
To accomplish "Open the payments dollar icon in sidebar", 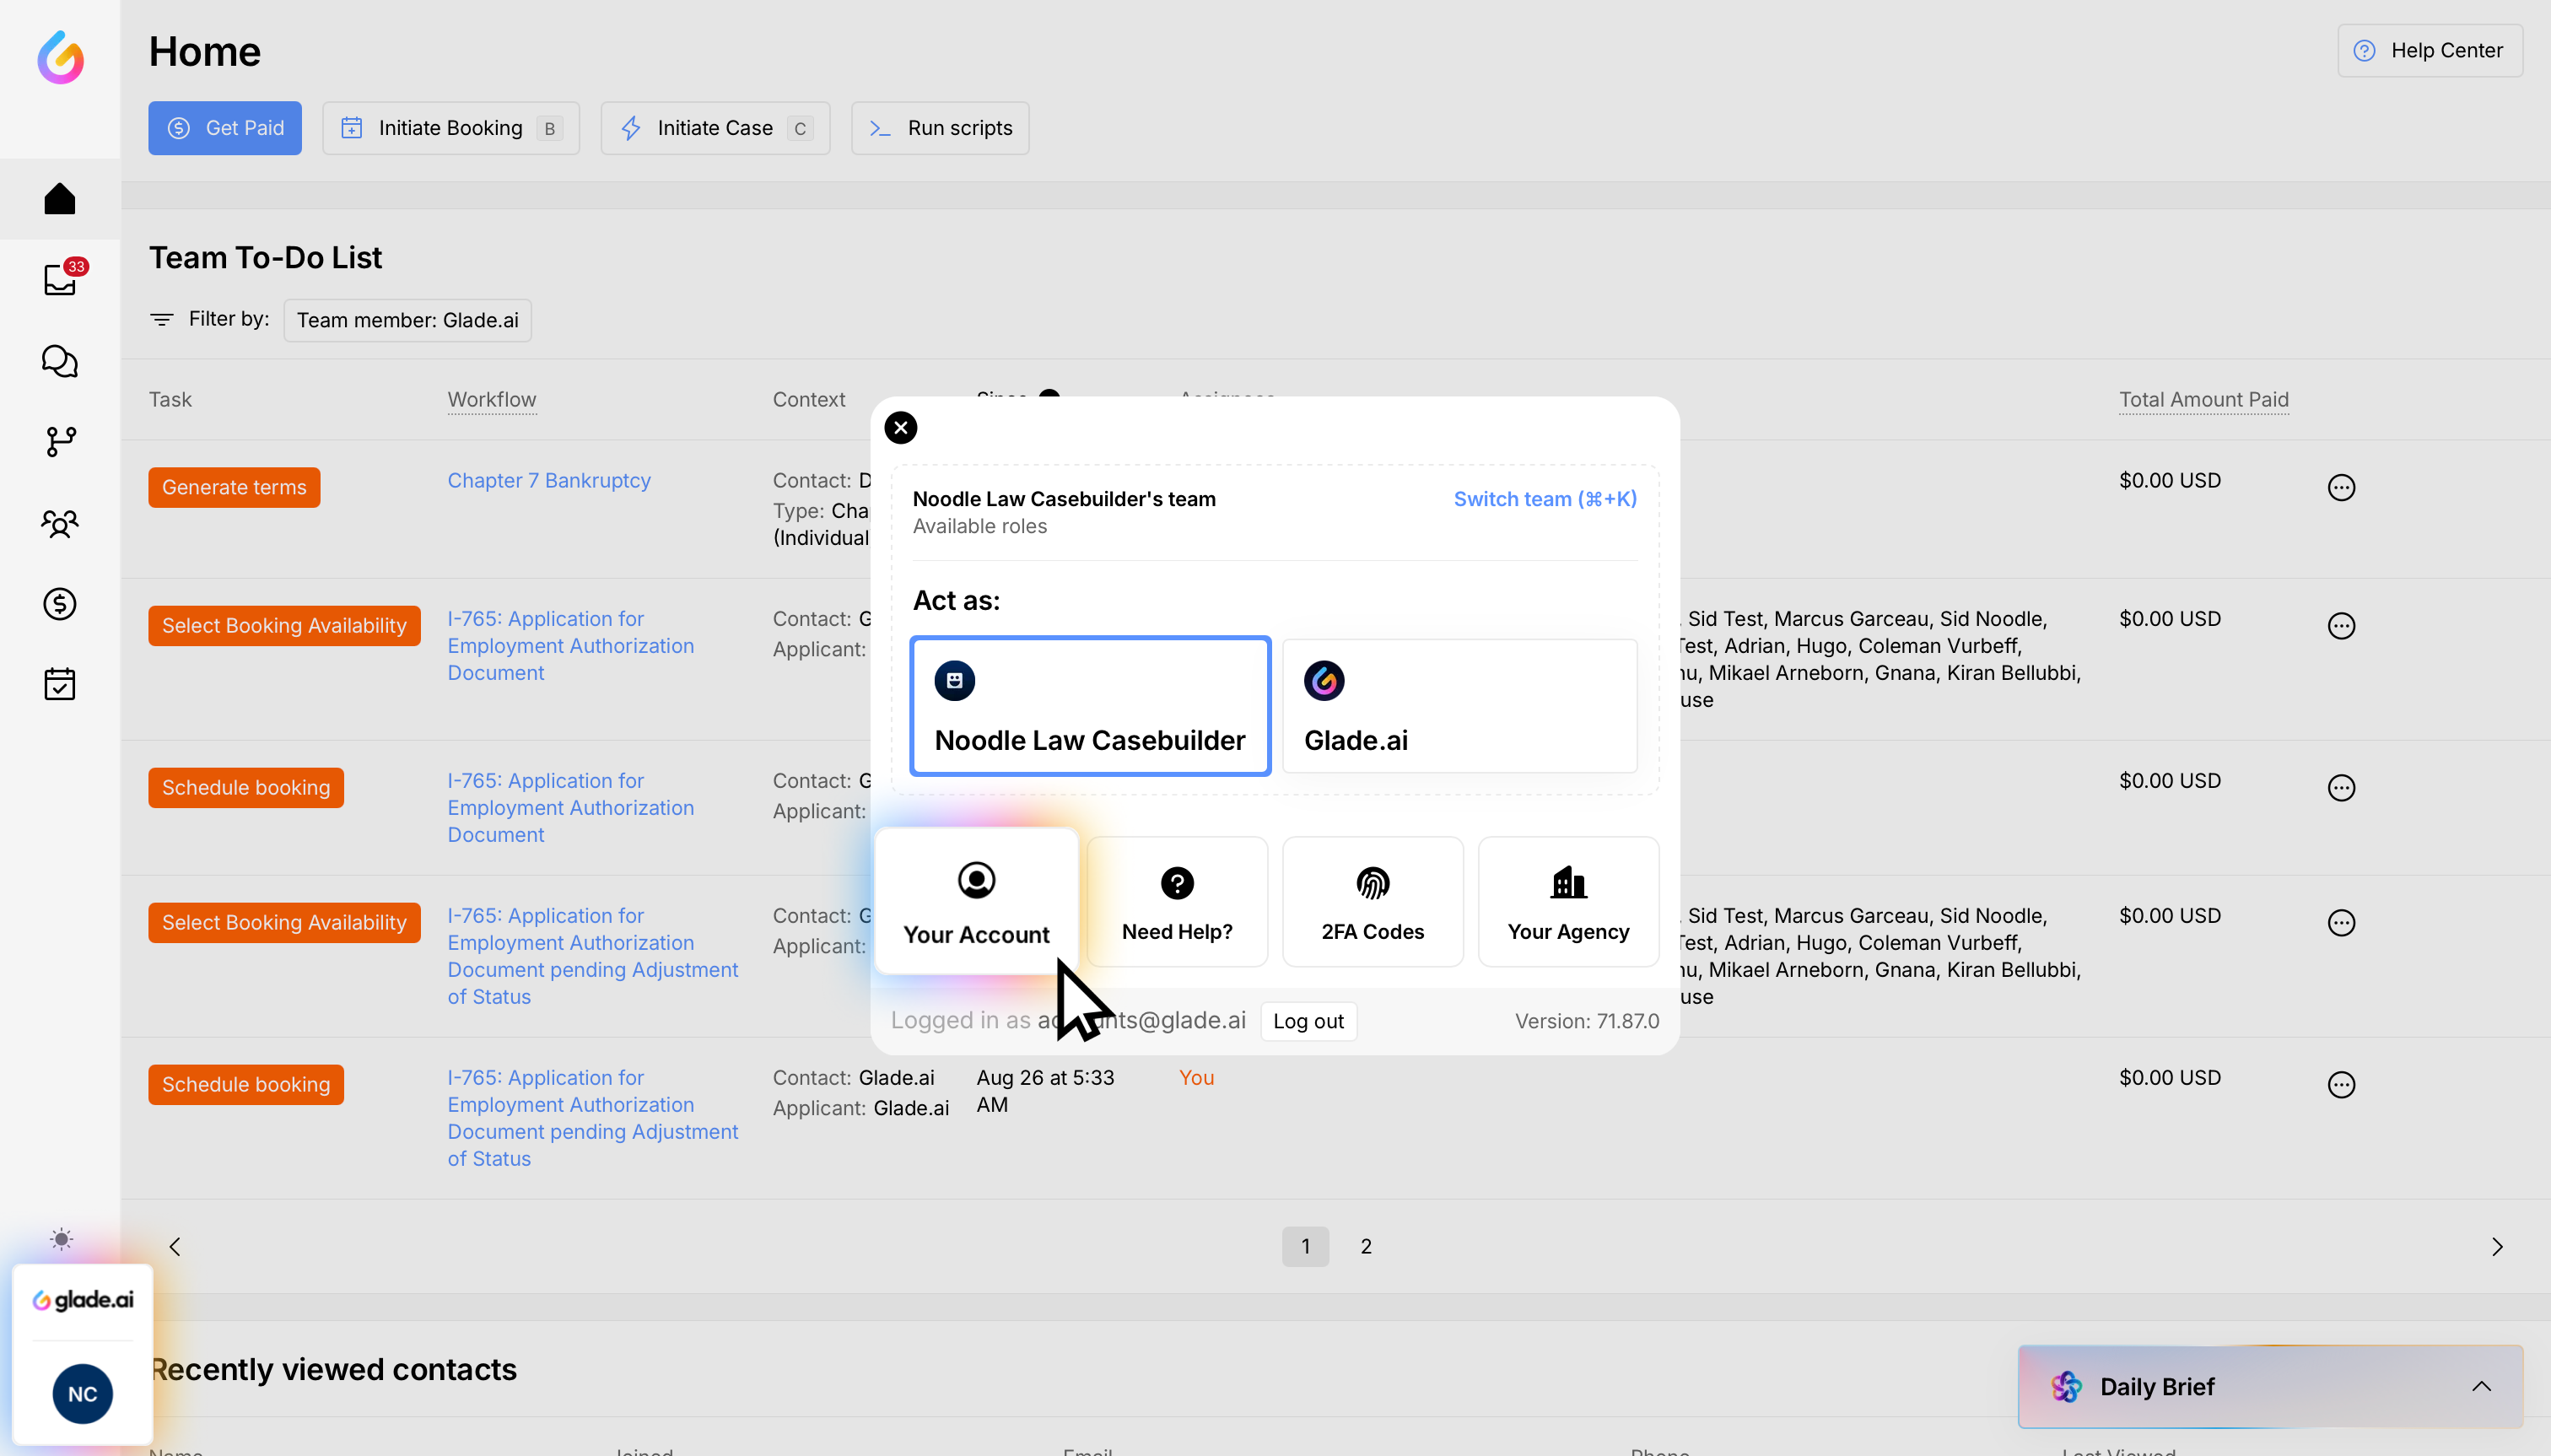I will 60,604.
